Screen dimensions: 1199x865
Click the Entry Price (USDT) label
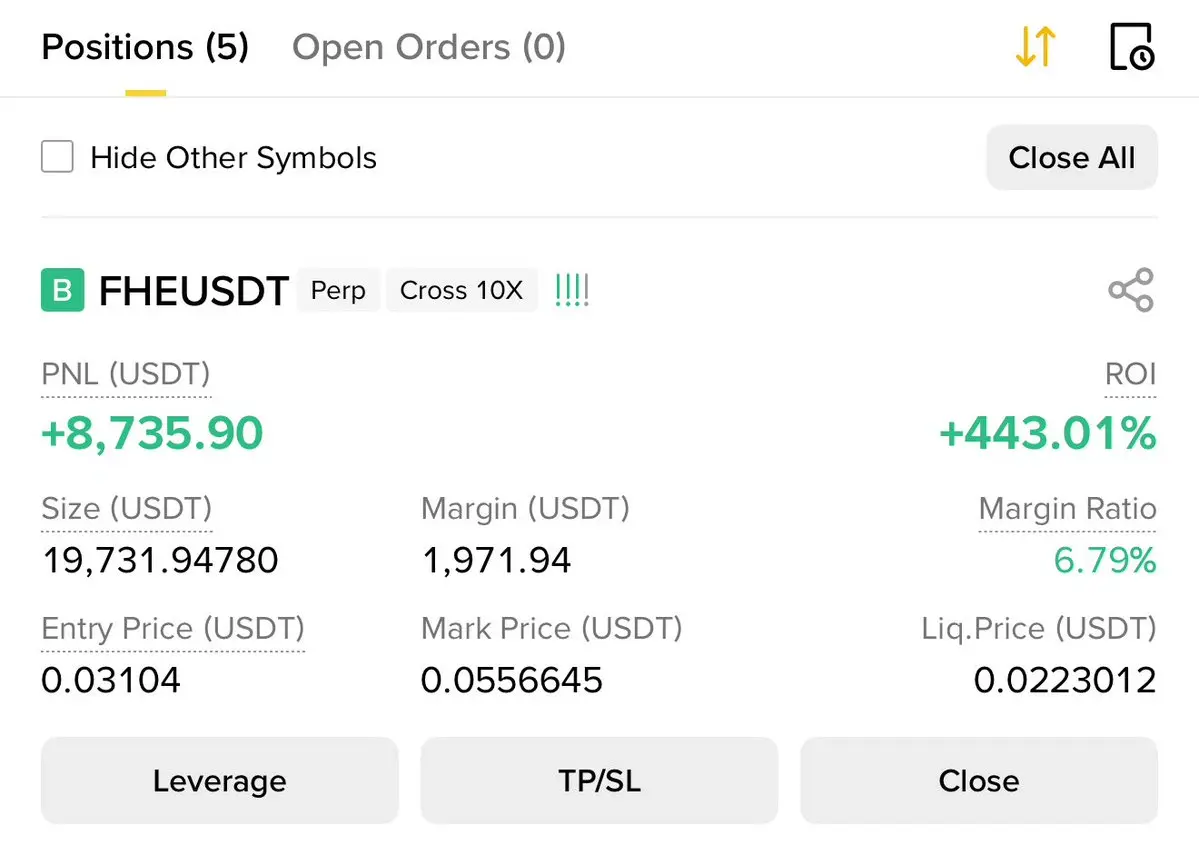(172, 629)
